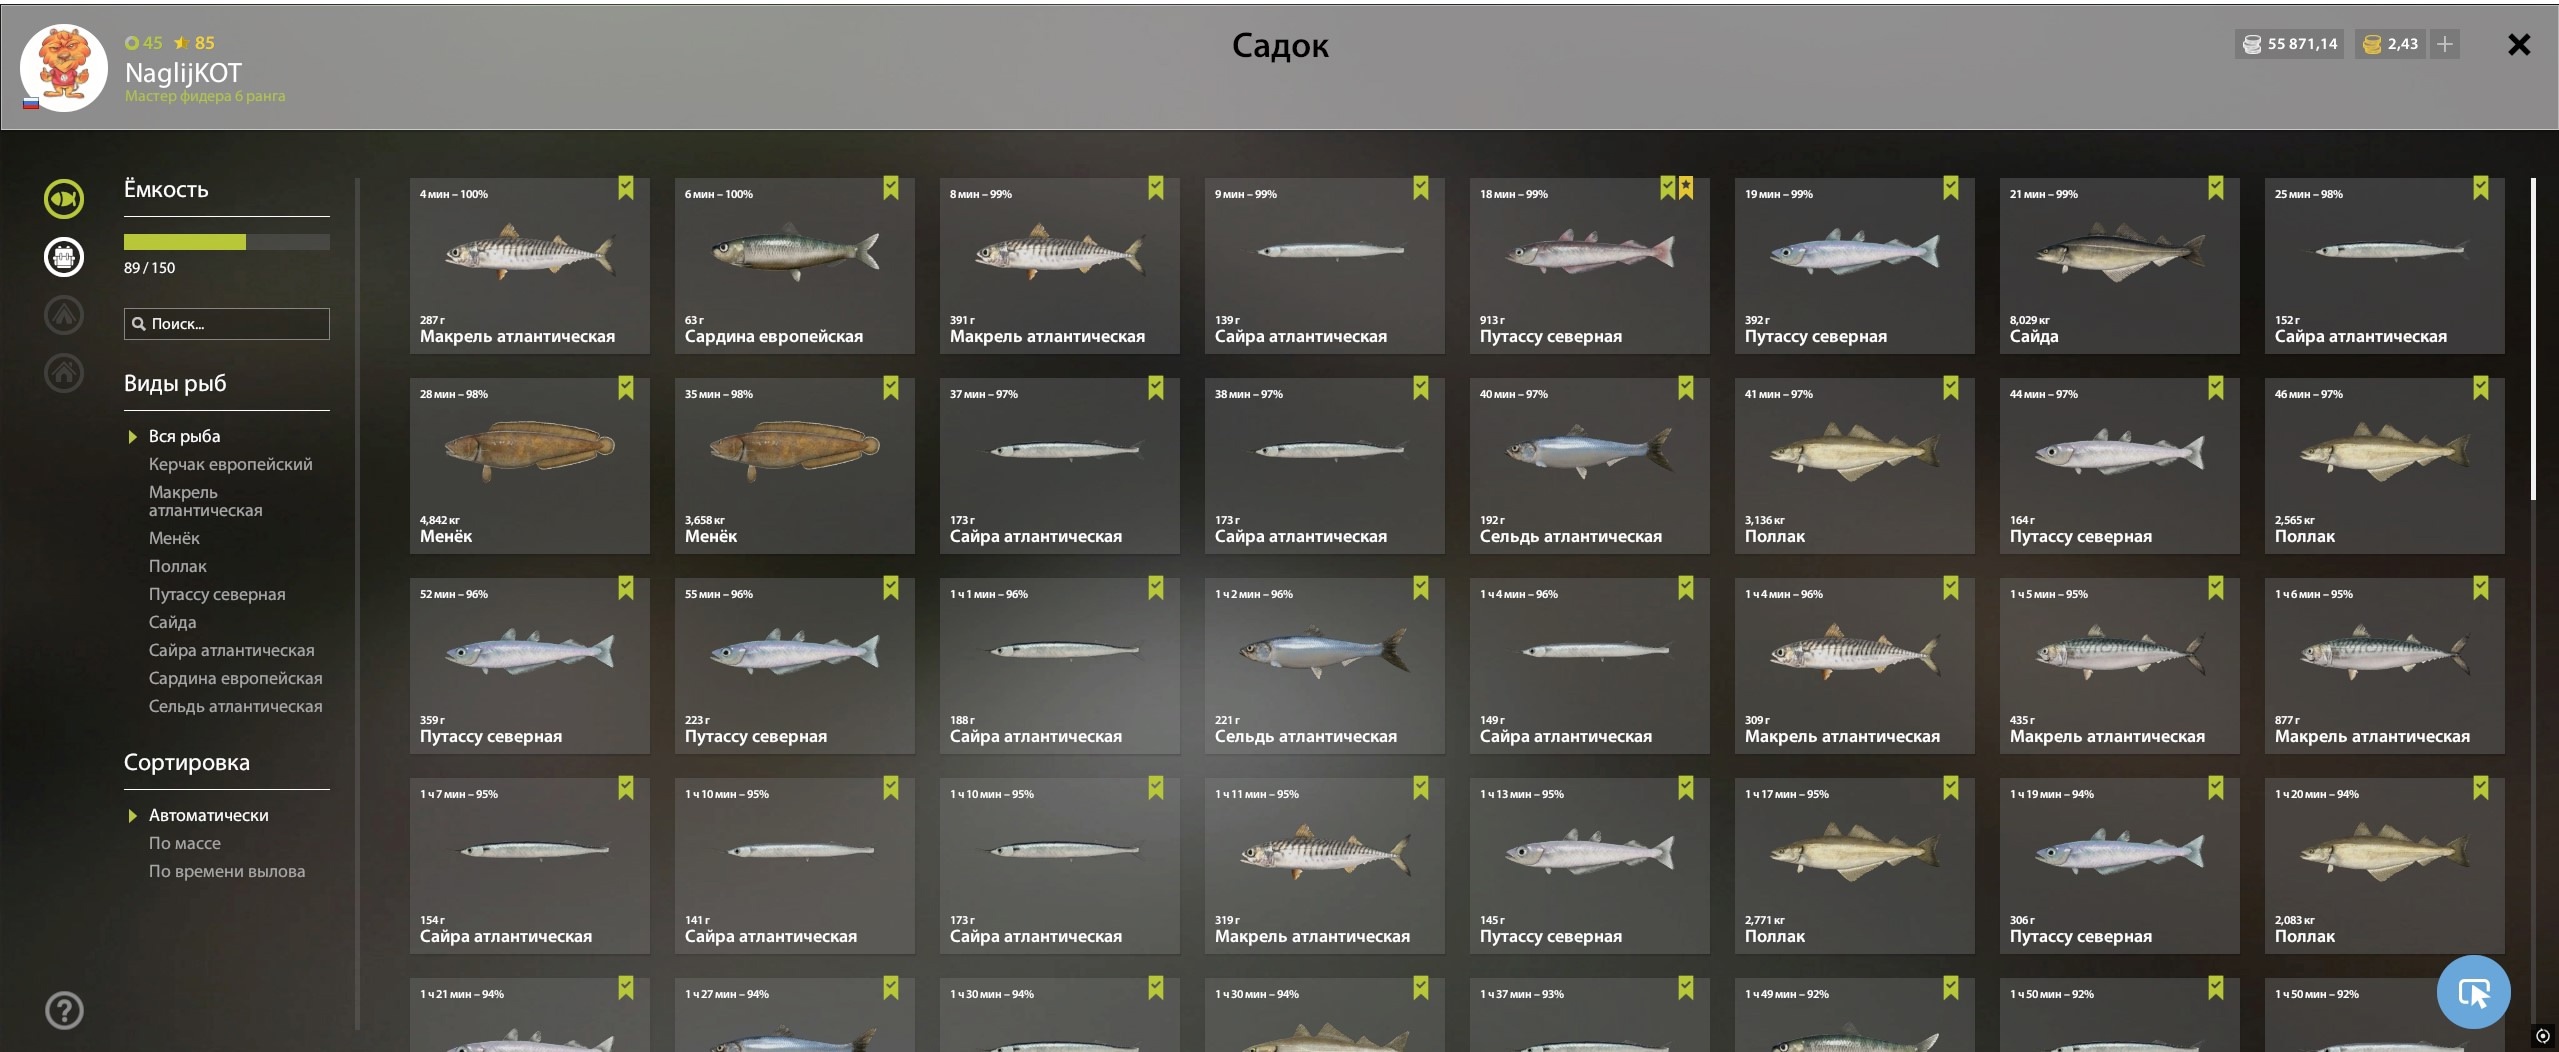The height and width of the screenshot is (1052, 2559).
Task: Click the gold coins balance icon
Action: [2371, 44]
